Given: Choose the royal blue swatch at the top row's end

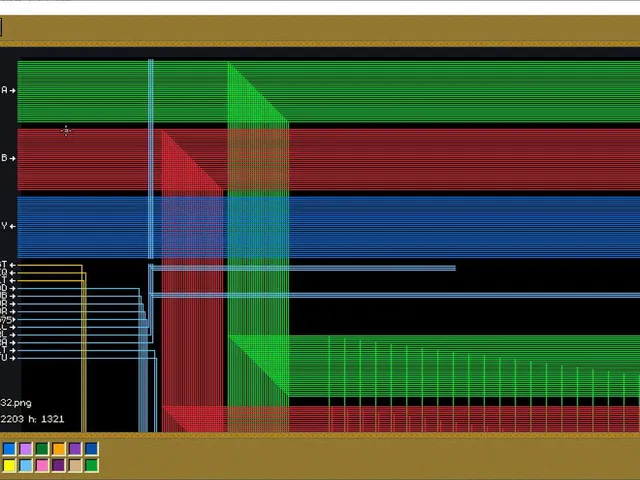Looking at the screenshot, I should [x=91, y=449].
